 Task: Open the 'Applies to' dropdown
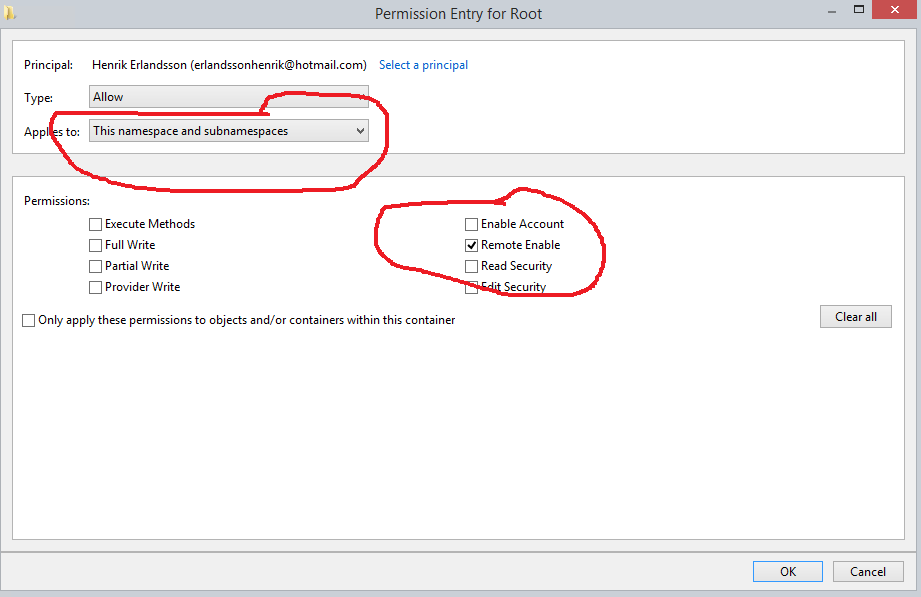[228, 130]
